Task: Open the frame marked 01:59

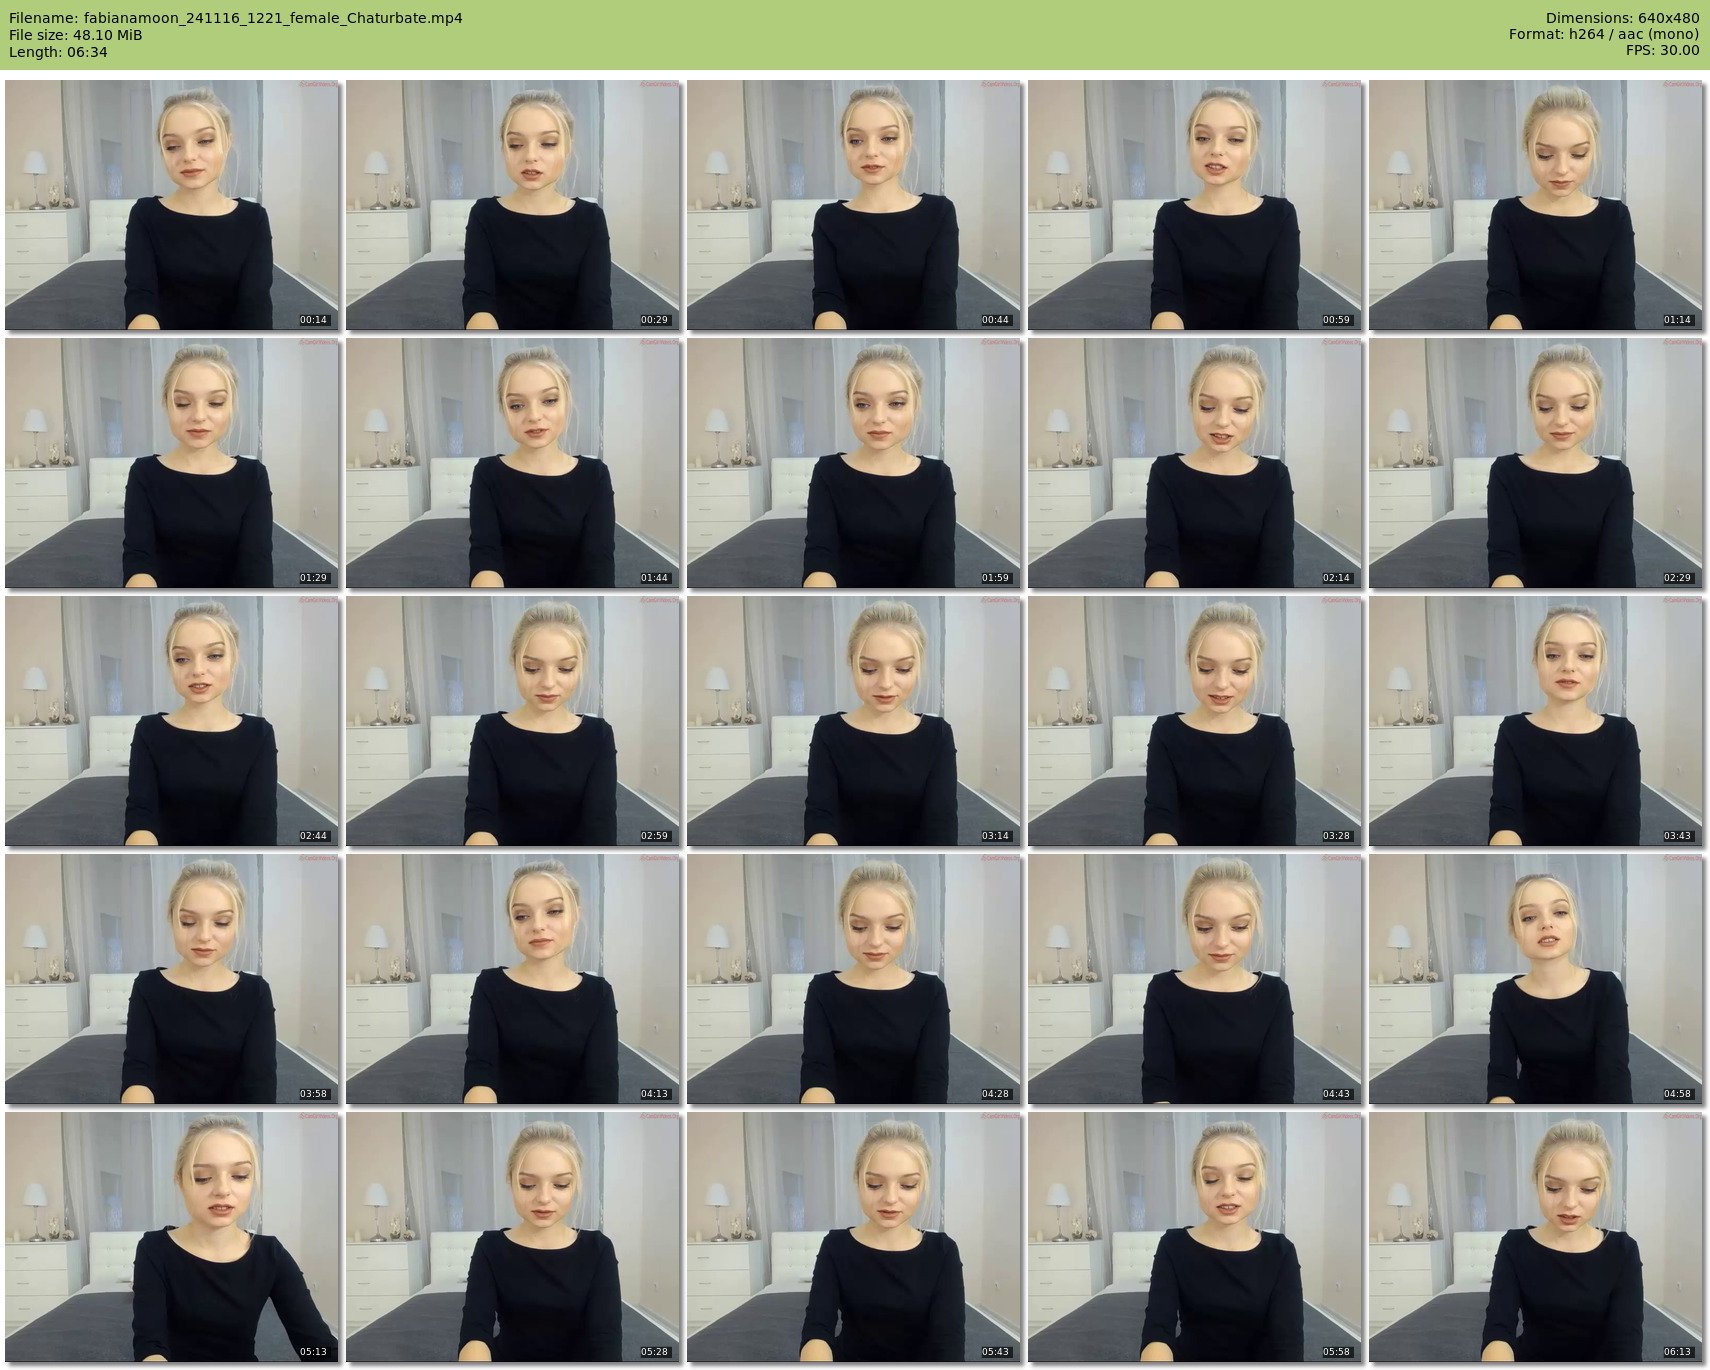Action: (x=853, y=463)
